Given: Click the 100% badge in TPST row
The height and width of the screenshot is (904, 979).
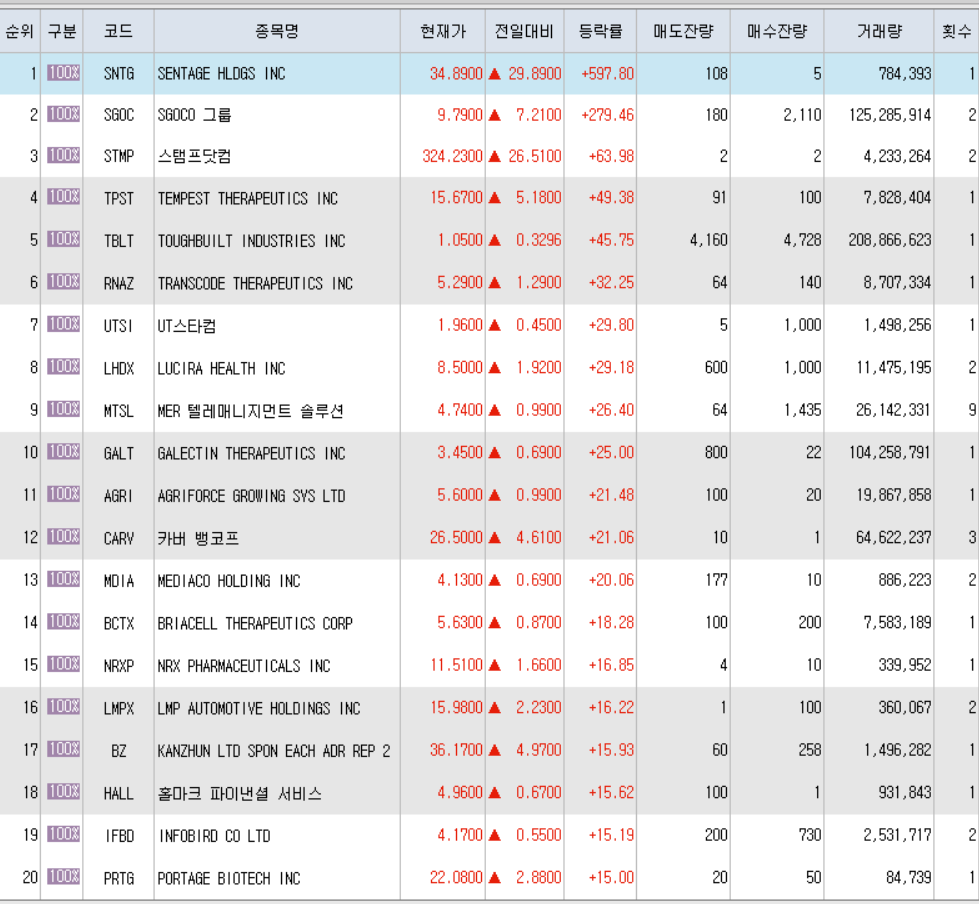Looking at the screenshot, I should tap(64, 197).
